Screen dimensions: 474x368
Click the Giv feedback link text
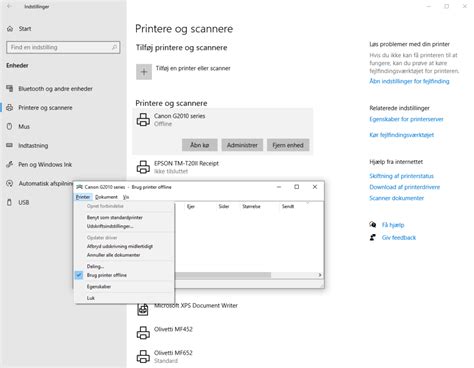coord(399,238)
